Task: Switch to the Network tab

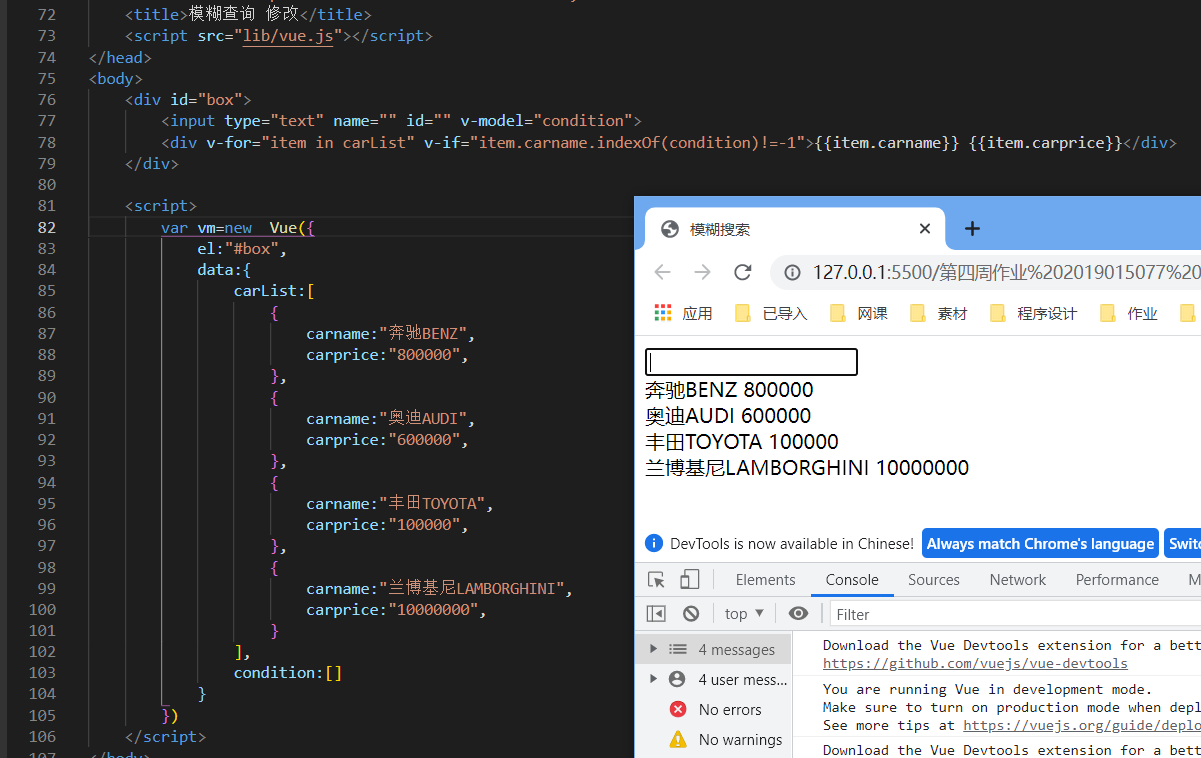Action: pos(1018,580)
